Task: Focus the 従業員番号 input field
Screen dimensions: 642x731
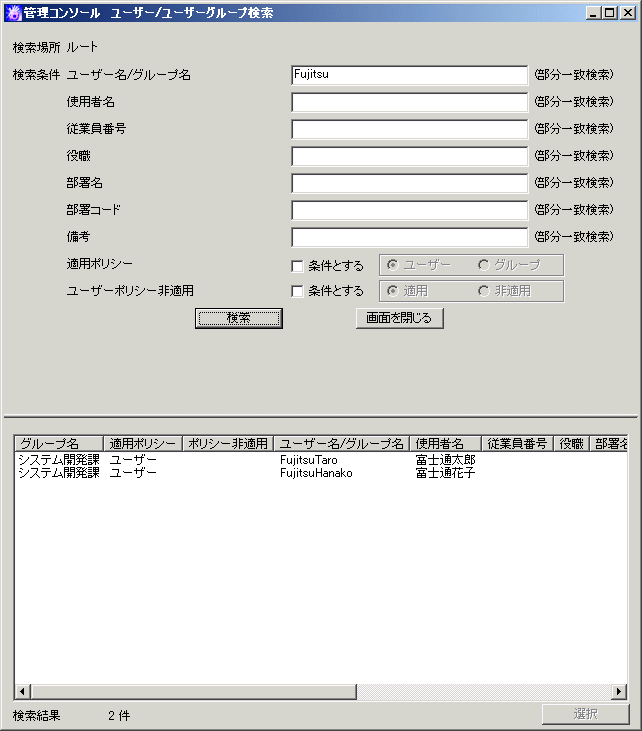Action: (x=409, y=129)
